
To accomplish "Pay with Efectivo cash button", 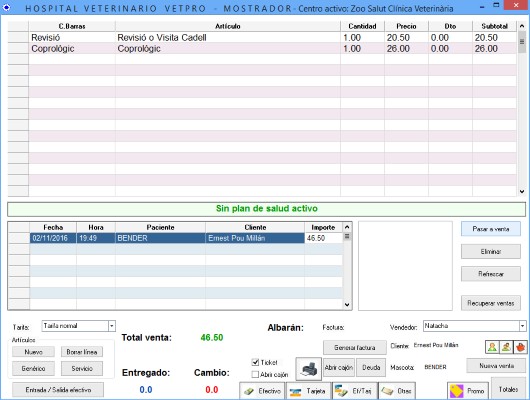I will tap(262, 391).
